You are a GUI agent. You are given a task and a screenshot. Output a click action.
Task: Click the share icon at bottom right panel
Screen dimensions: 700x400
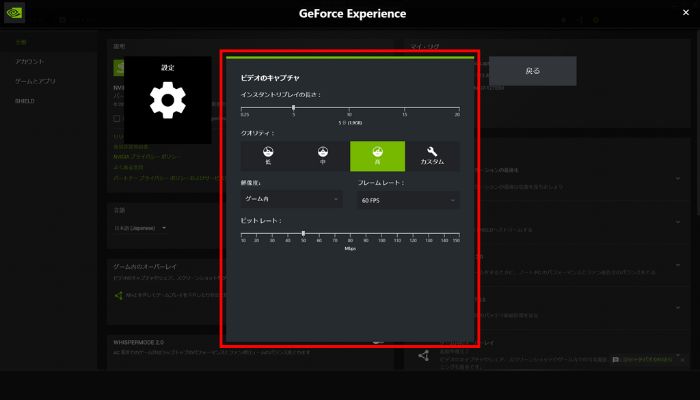(x=423, y=356)
